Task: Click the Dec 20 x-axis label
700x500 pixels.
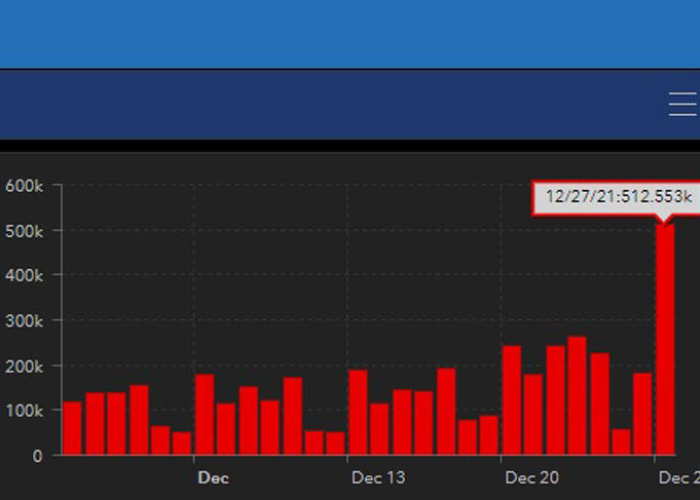Action: [532, 478]
